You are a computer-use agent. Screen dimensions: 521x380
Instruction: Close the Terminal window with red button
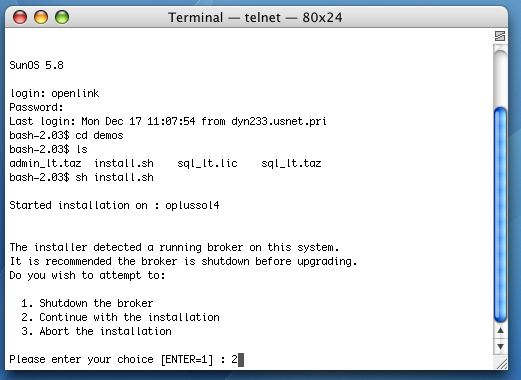[20, 17]
